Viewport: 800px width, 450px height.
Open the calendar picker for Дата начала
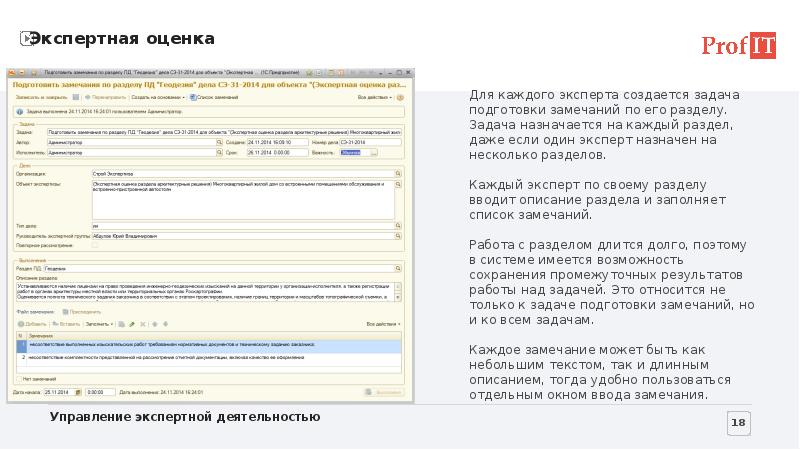point(78,391)
